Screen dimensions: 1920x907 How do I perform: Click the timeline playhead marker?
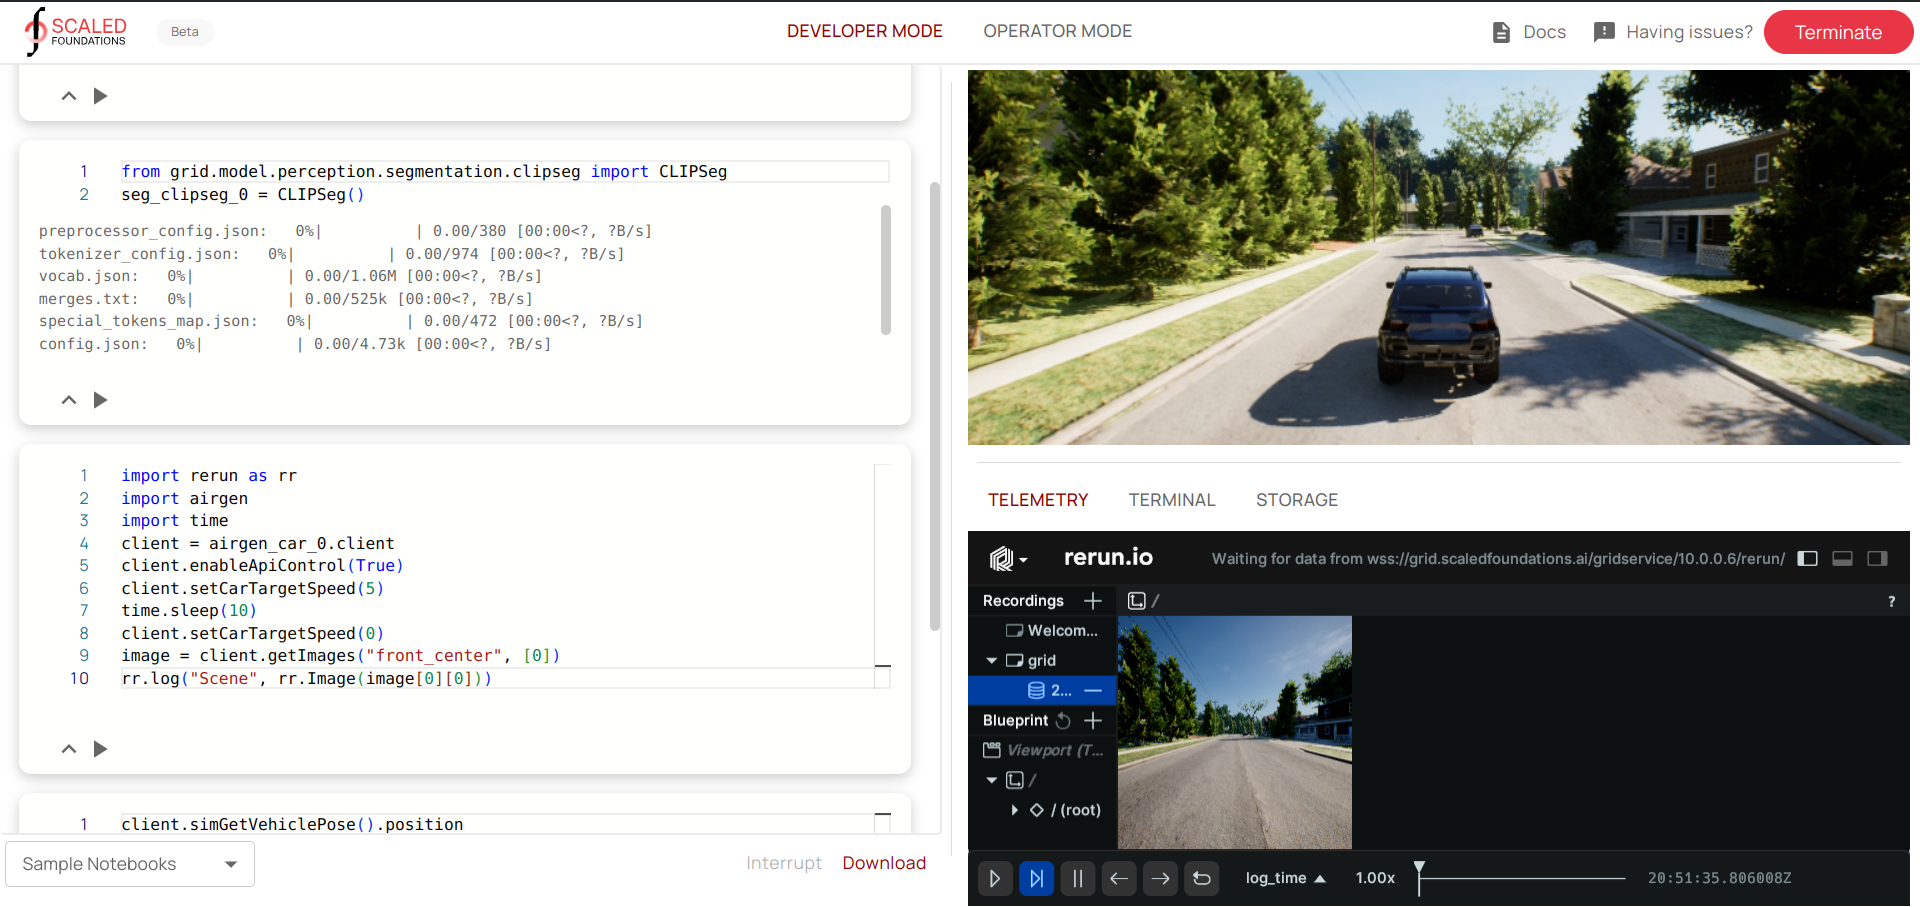[x=1419, y=867]
